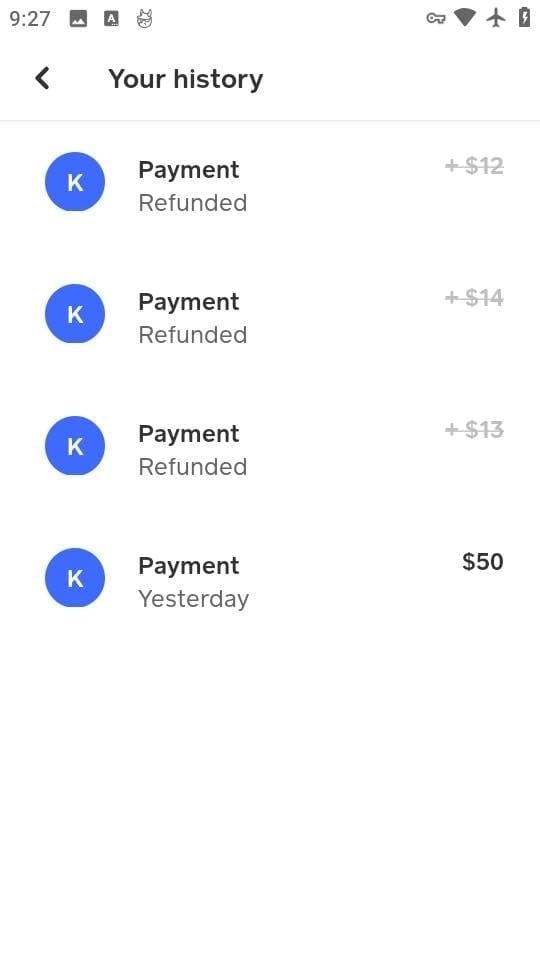
Task: Tap the $50 amount
Action: tap(483, 561)
